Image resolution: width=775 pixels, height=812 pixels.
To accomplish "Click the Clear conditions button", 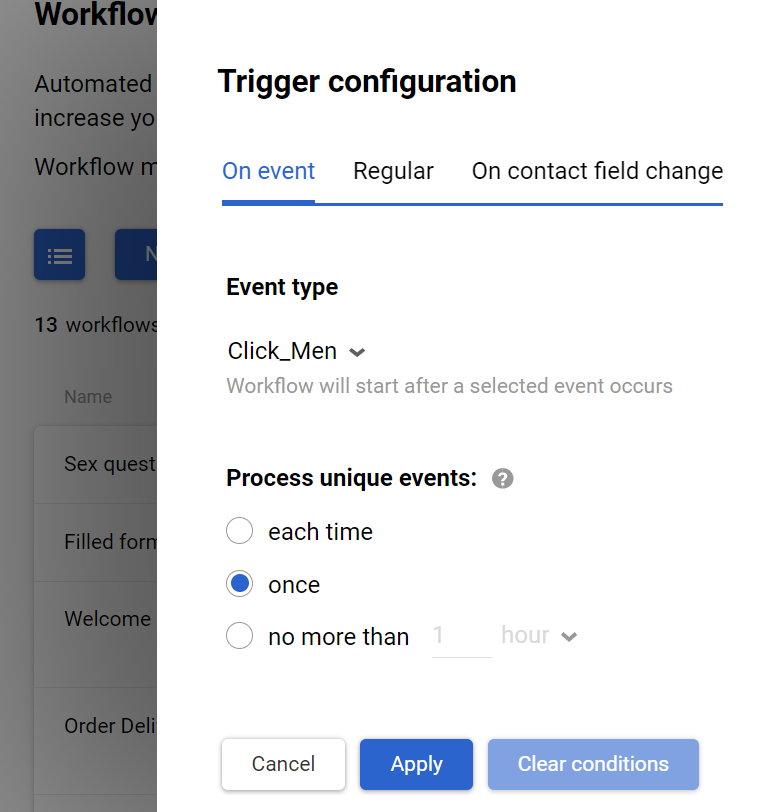I will pos(593,764).
